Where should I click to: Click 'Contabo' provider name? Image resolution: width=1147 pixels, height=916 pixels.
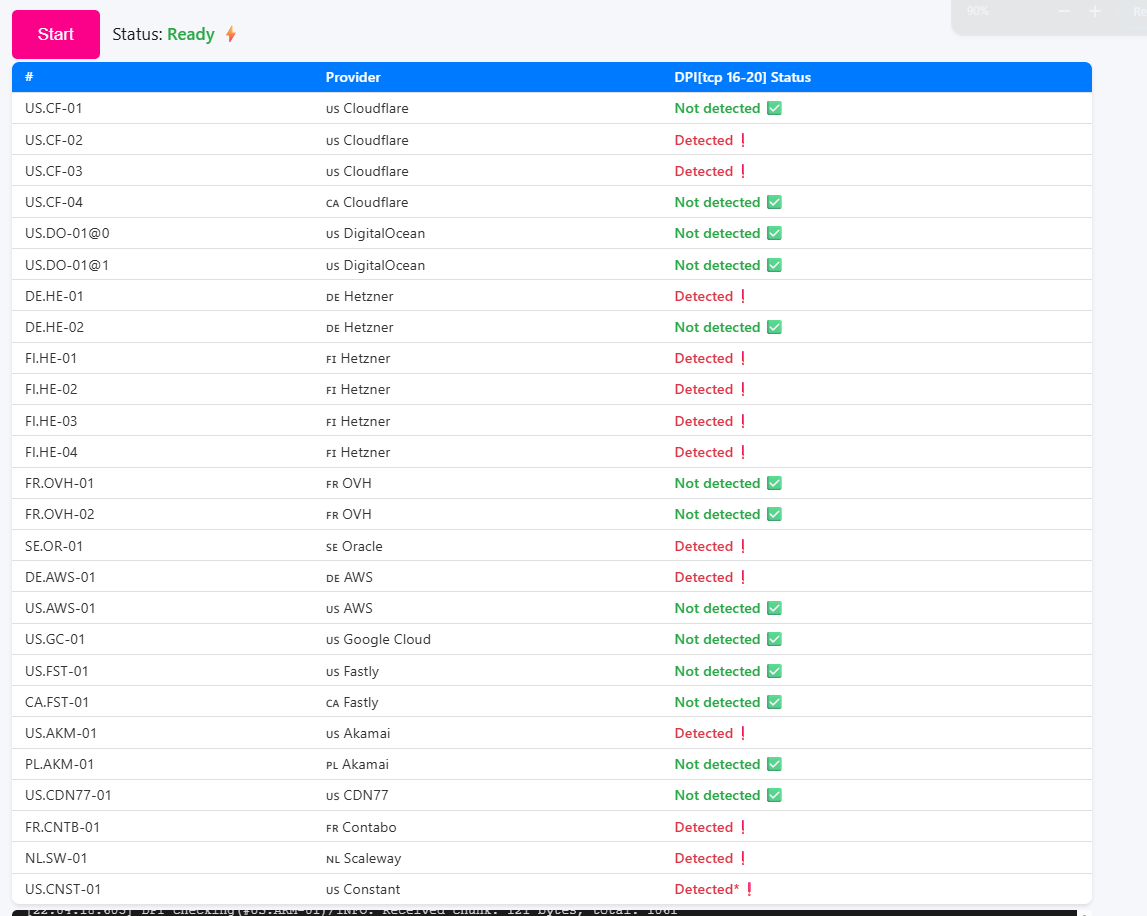tap(369, 827)
